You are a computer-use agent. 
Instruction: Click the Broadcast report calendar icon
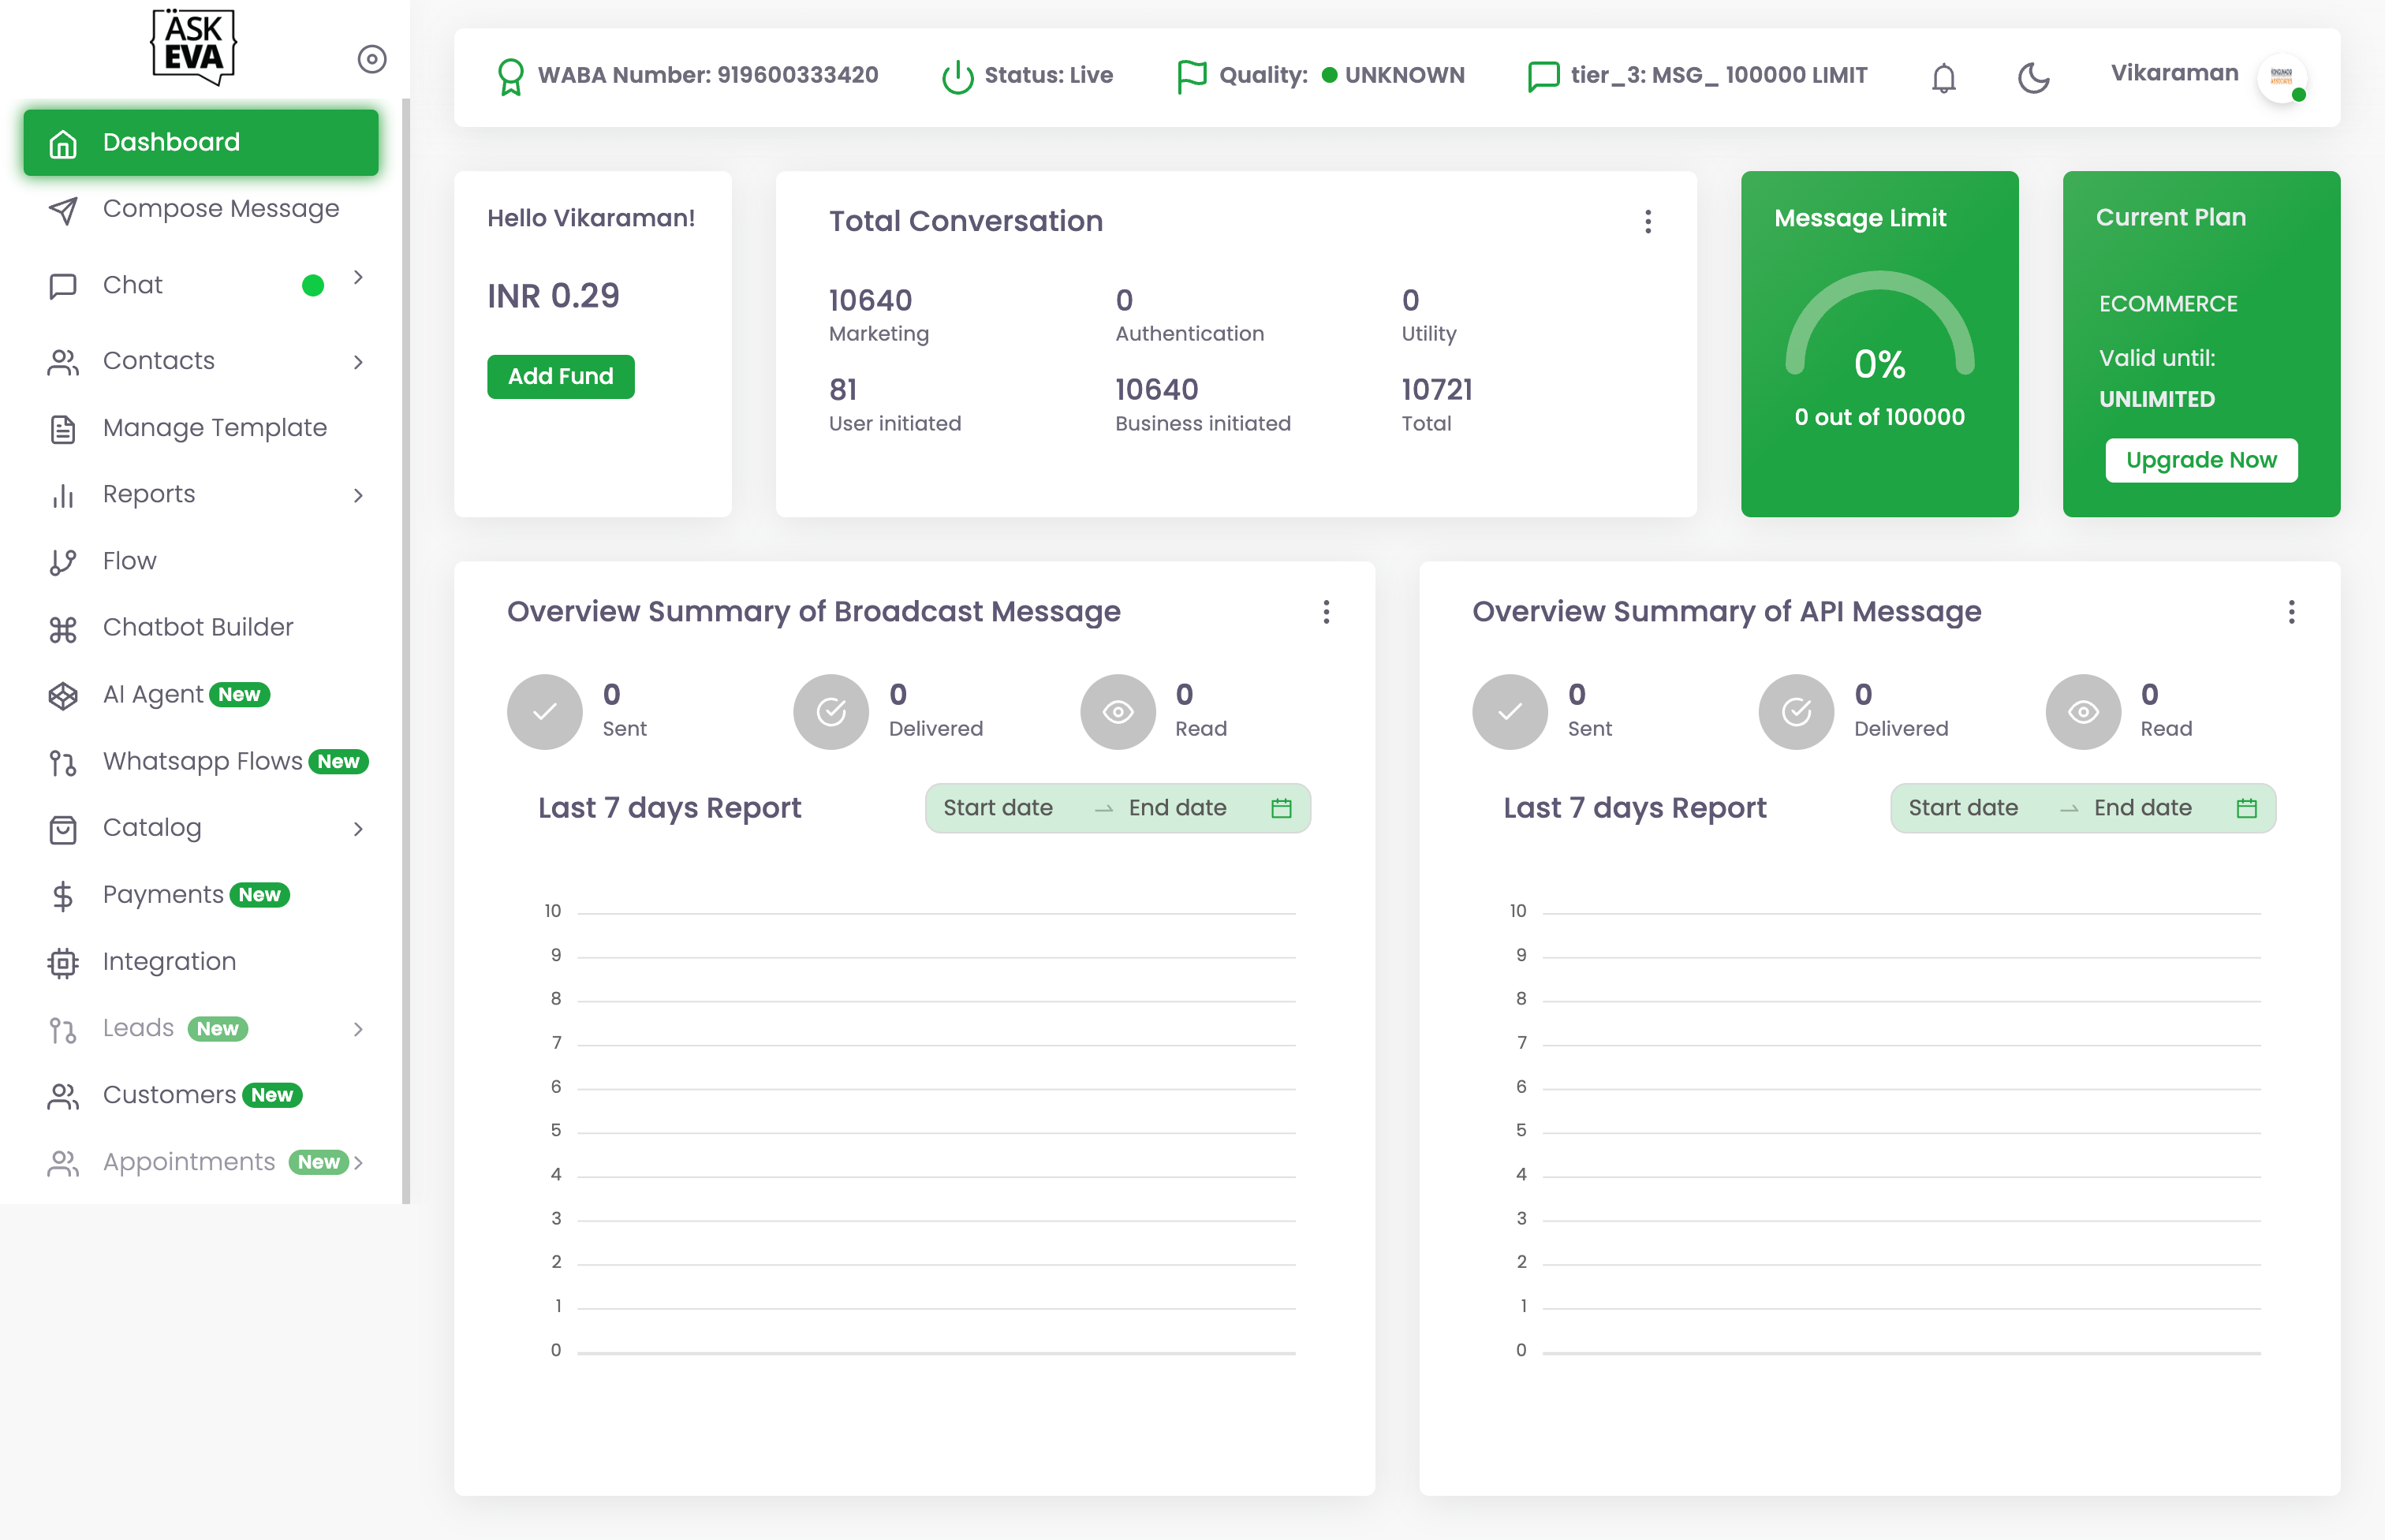(x=1281, y=808)
